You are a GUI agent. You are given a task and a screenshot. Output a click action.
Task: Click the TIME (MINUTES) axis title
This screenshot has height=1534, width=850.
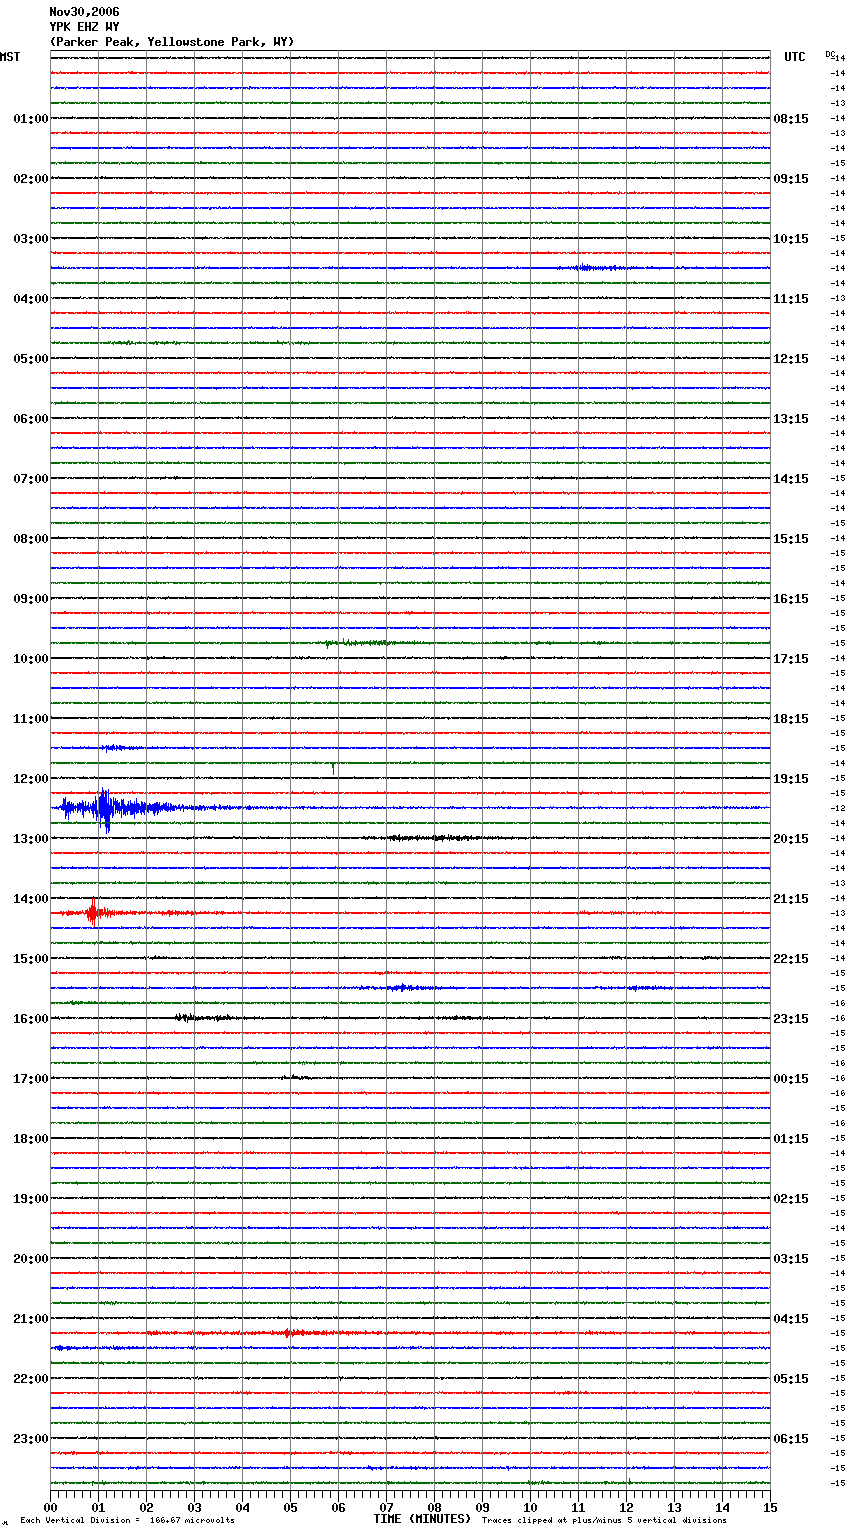pyautogui.click(x=422, y=1519)
